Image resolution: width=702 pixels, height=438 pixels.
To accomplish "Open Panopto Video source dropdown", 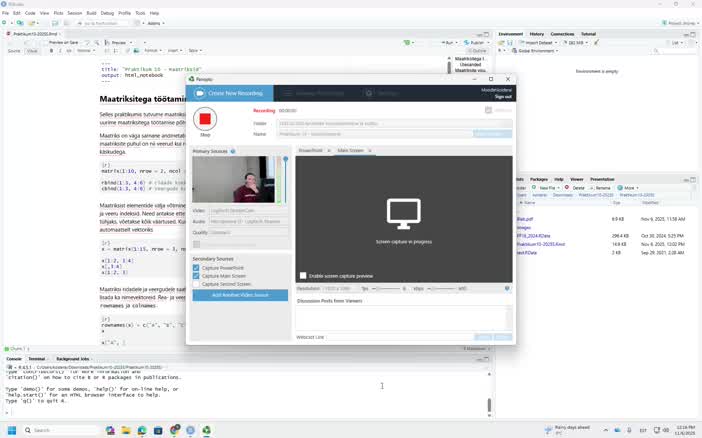I will pos(248,210).
